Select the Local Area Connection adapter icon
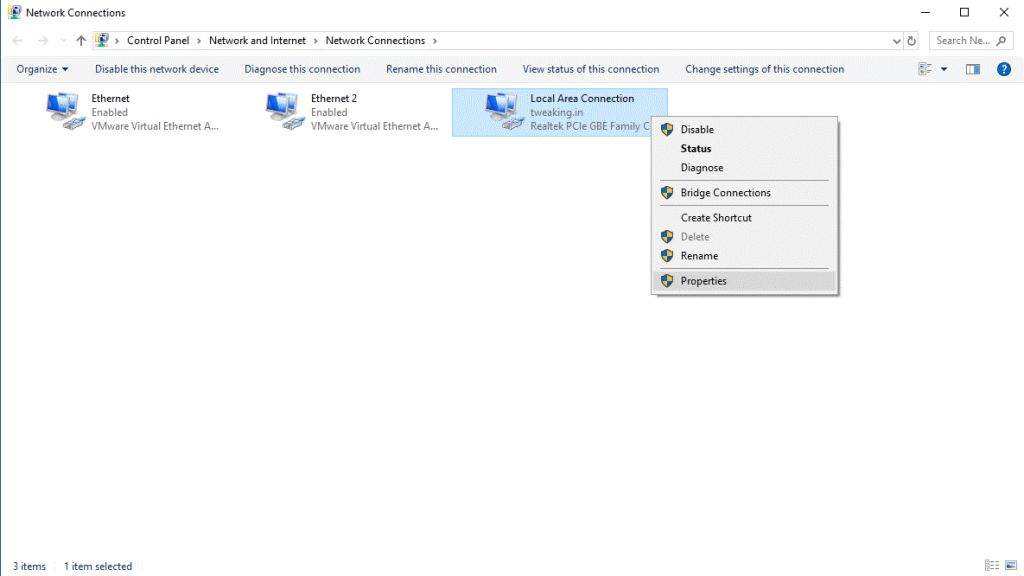Image resolution: width=1024 pixels, height=576 pixels. click(x=504, y=112)
